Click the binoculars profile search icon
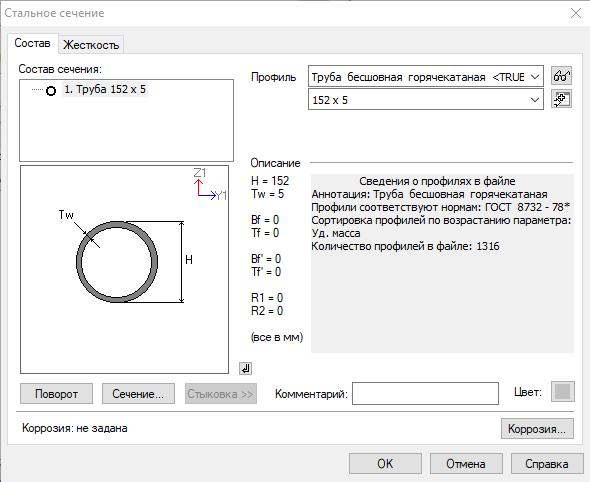This screenshot has width=590, height=482. [561, 76]
